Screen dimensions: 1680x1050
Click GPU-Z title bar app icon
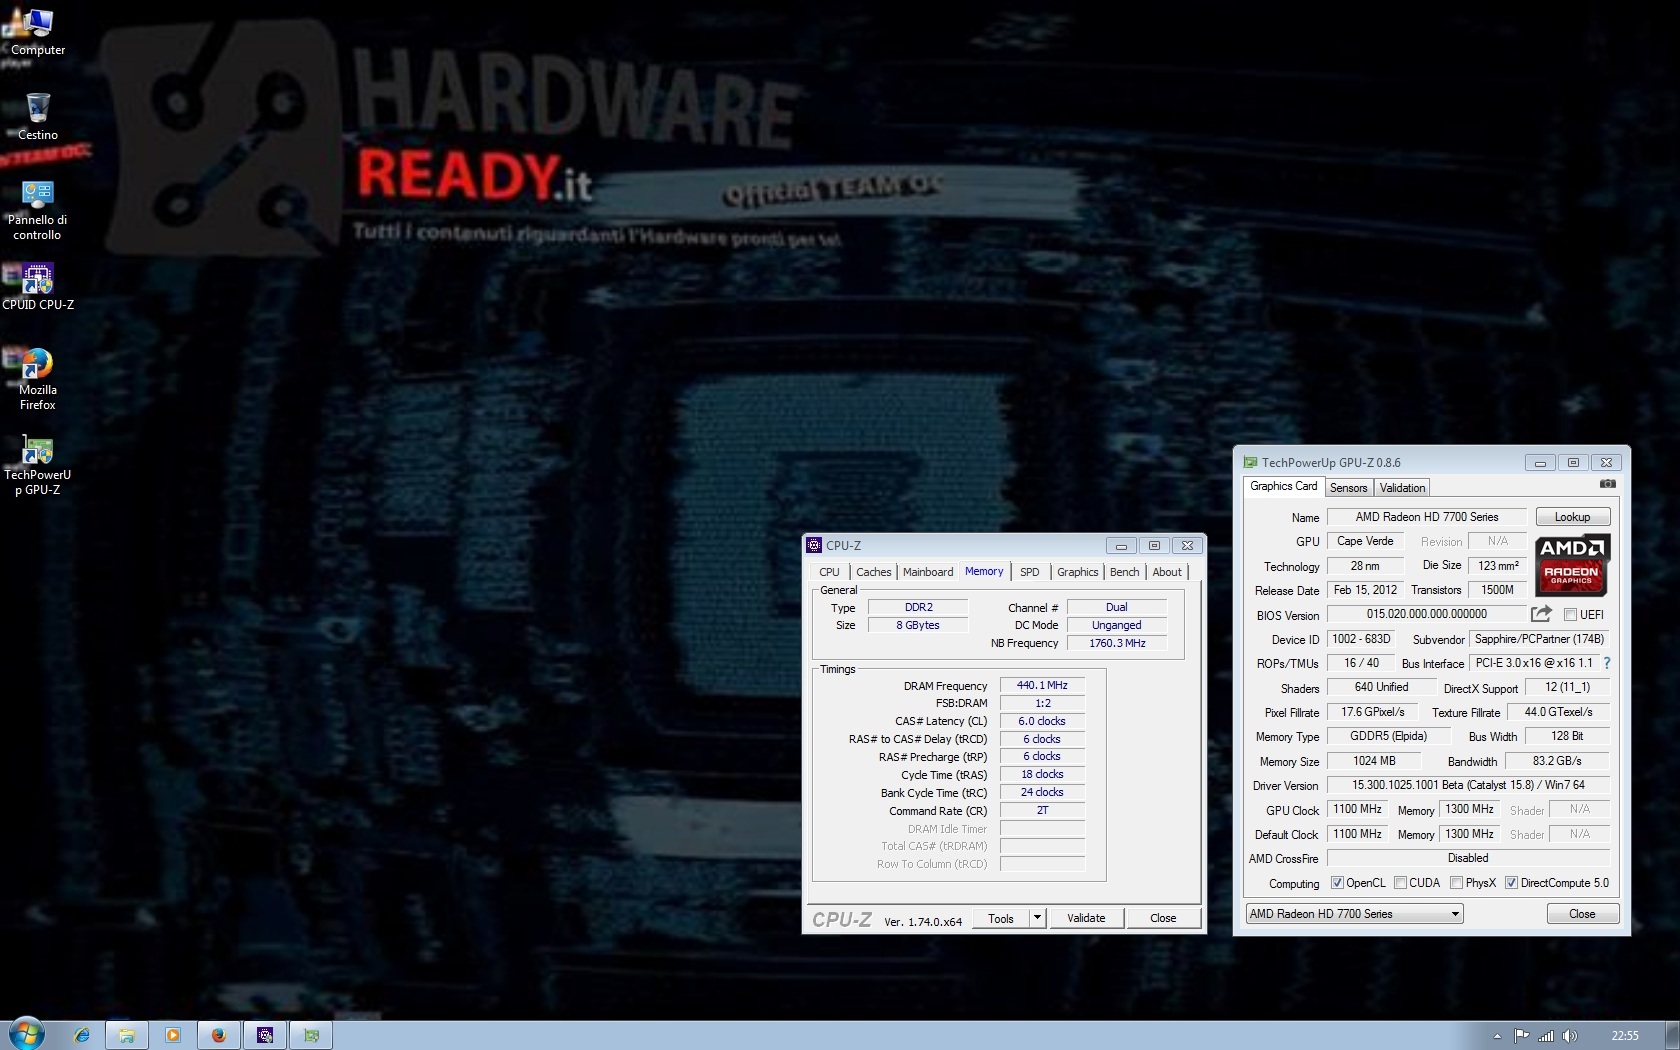tap(1250, 462)
